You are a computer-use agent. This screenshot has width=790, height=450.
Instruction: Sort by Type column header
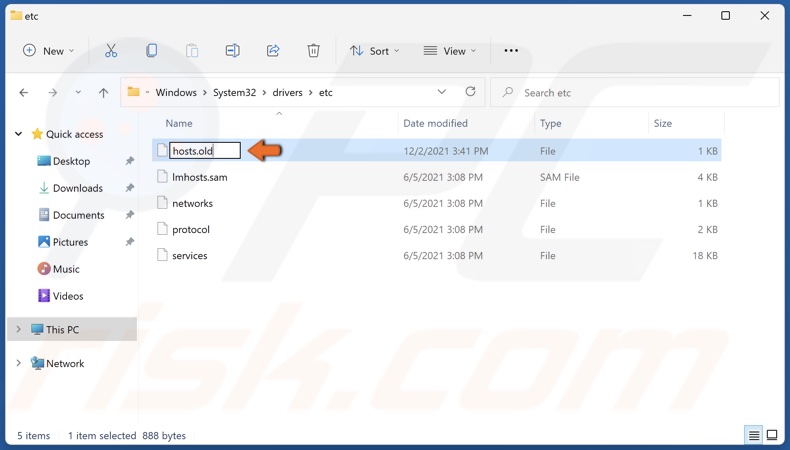point(550,123)
